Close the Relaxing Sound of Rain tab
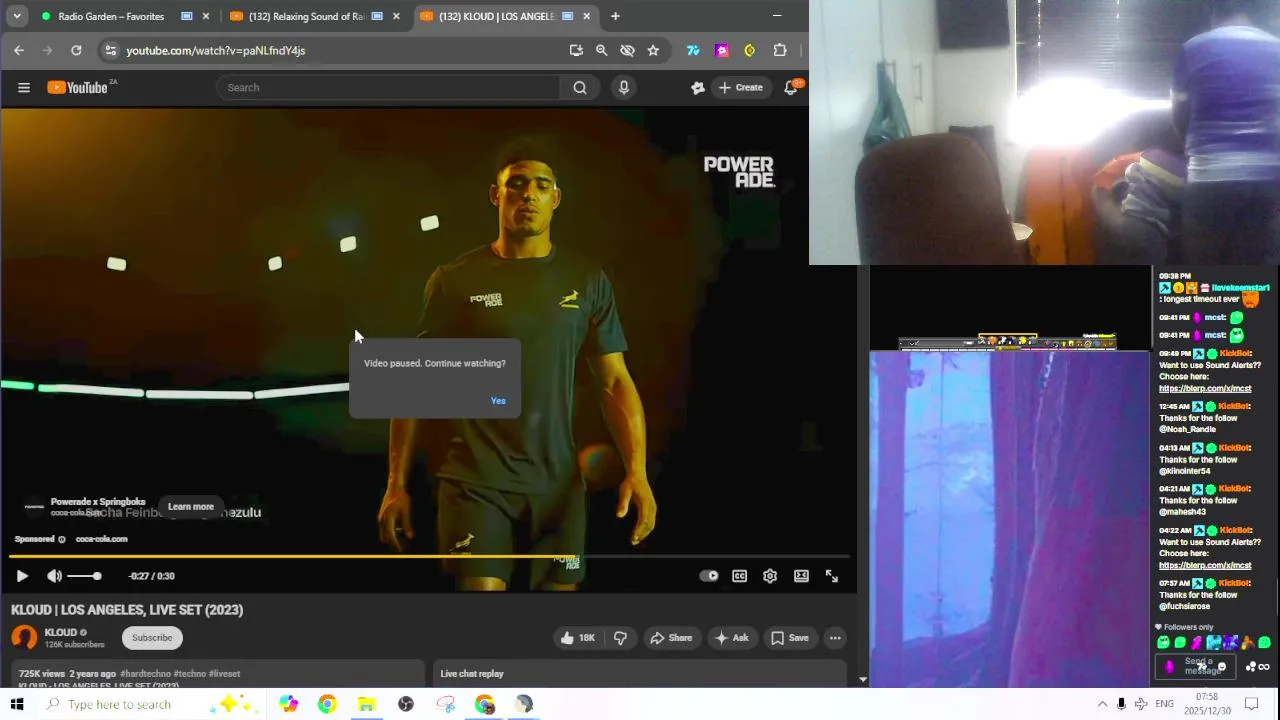This screenshot has height=720, width=1280. tap(396, 16)
